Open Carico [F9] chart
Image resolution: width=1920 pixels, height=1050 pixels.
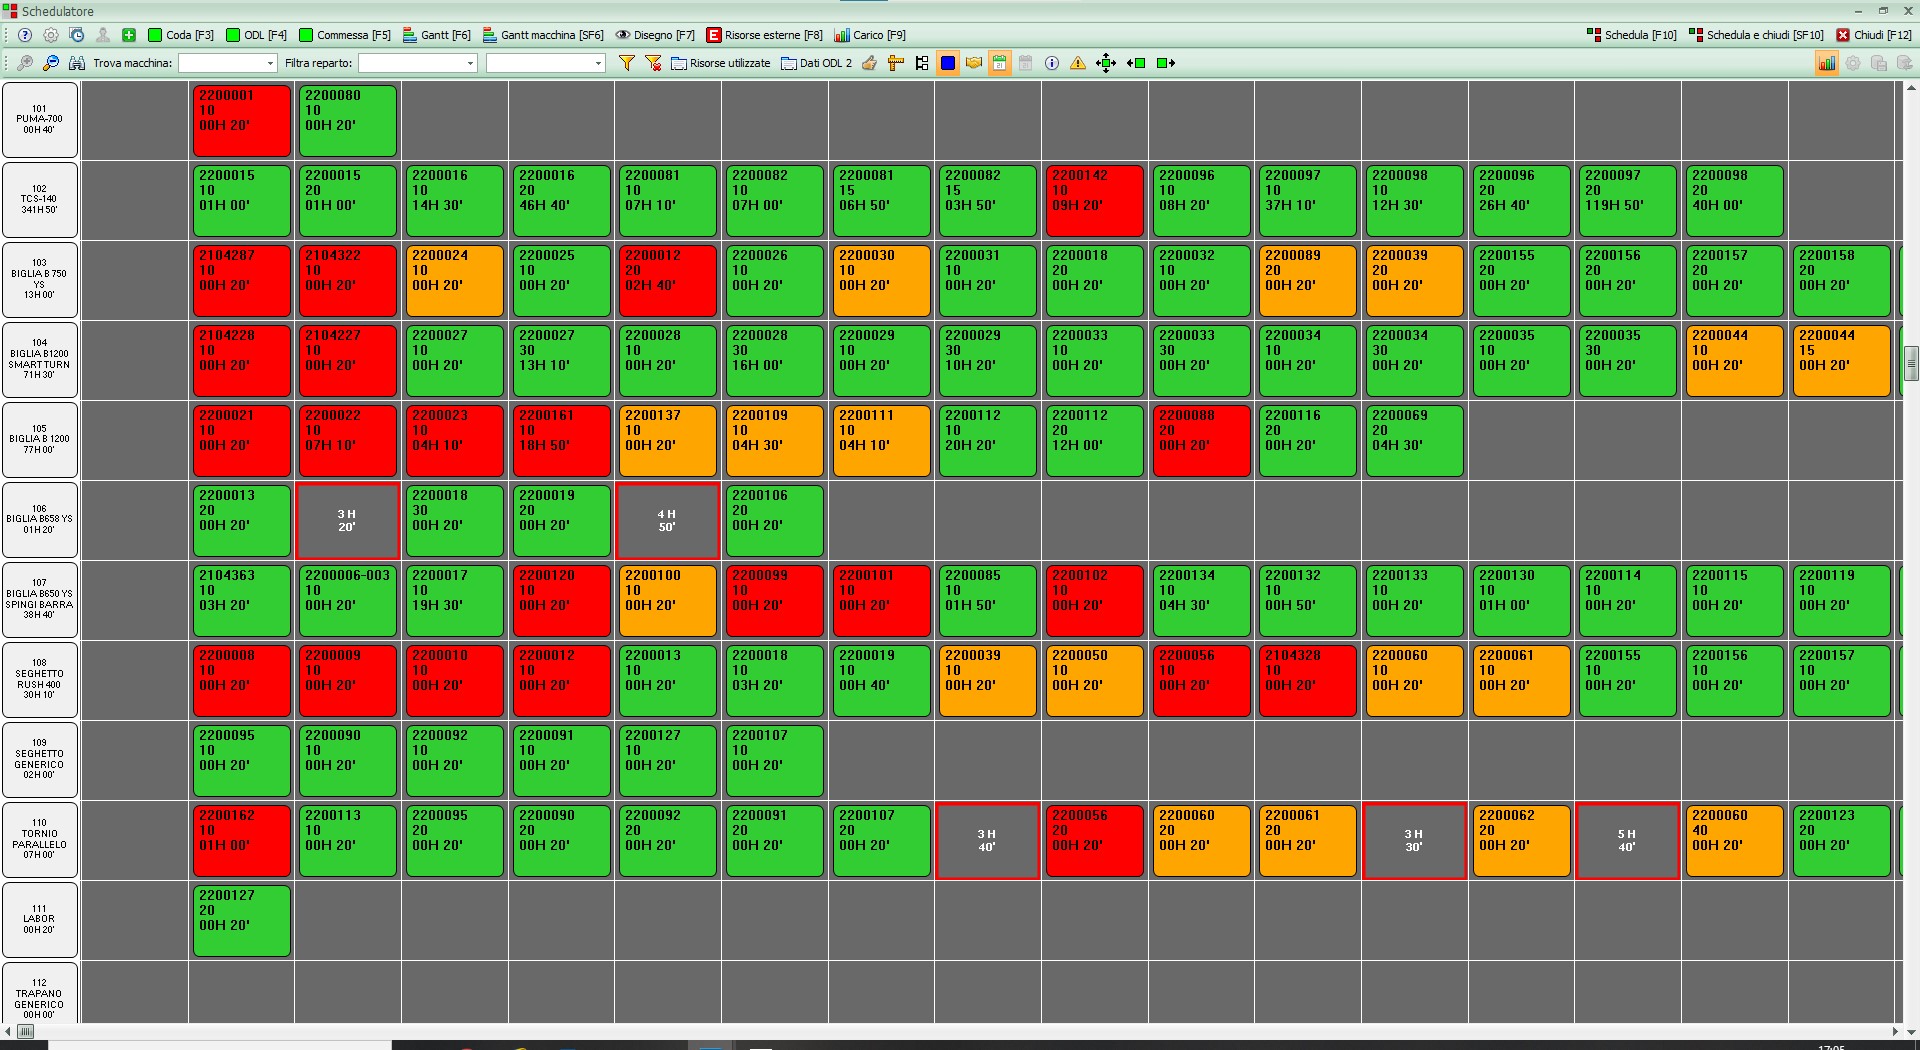(x=870, y=35)
